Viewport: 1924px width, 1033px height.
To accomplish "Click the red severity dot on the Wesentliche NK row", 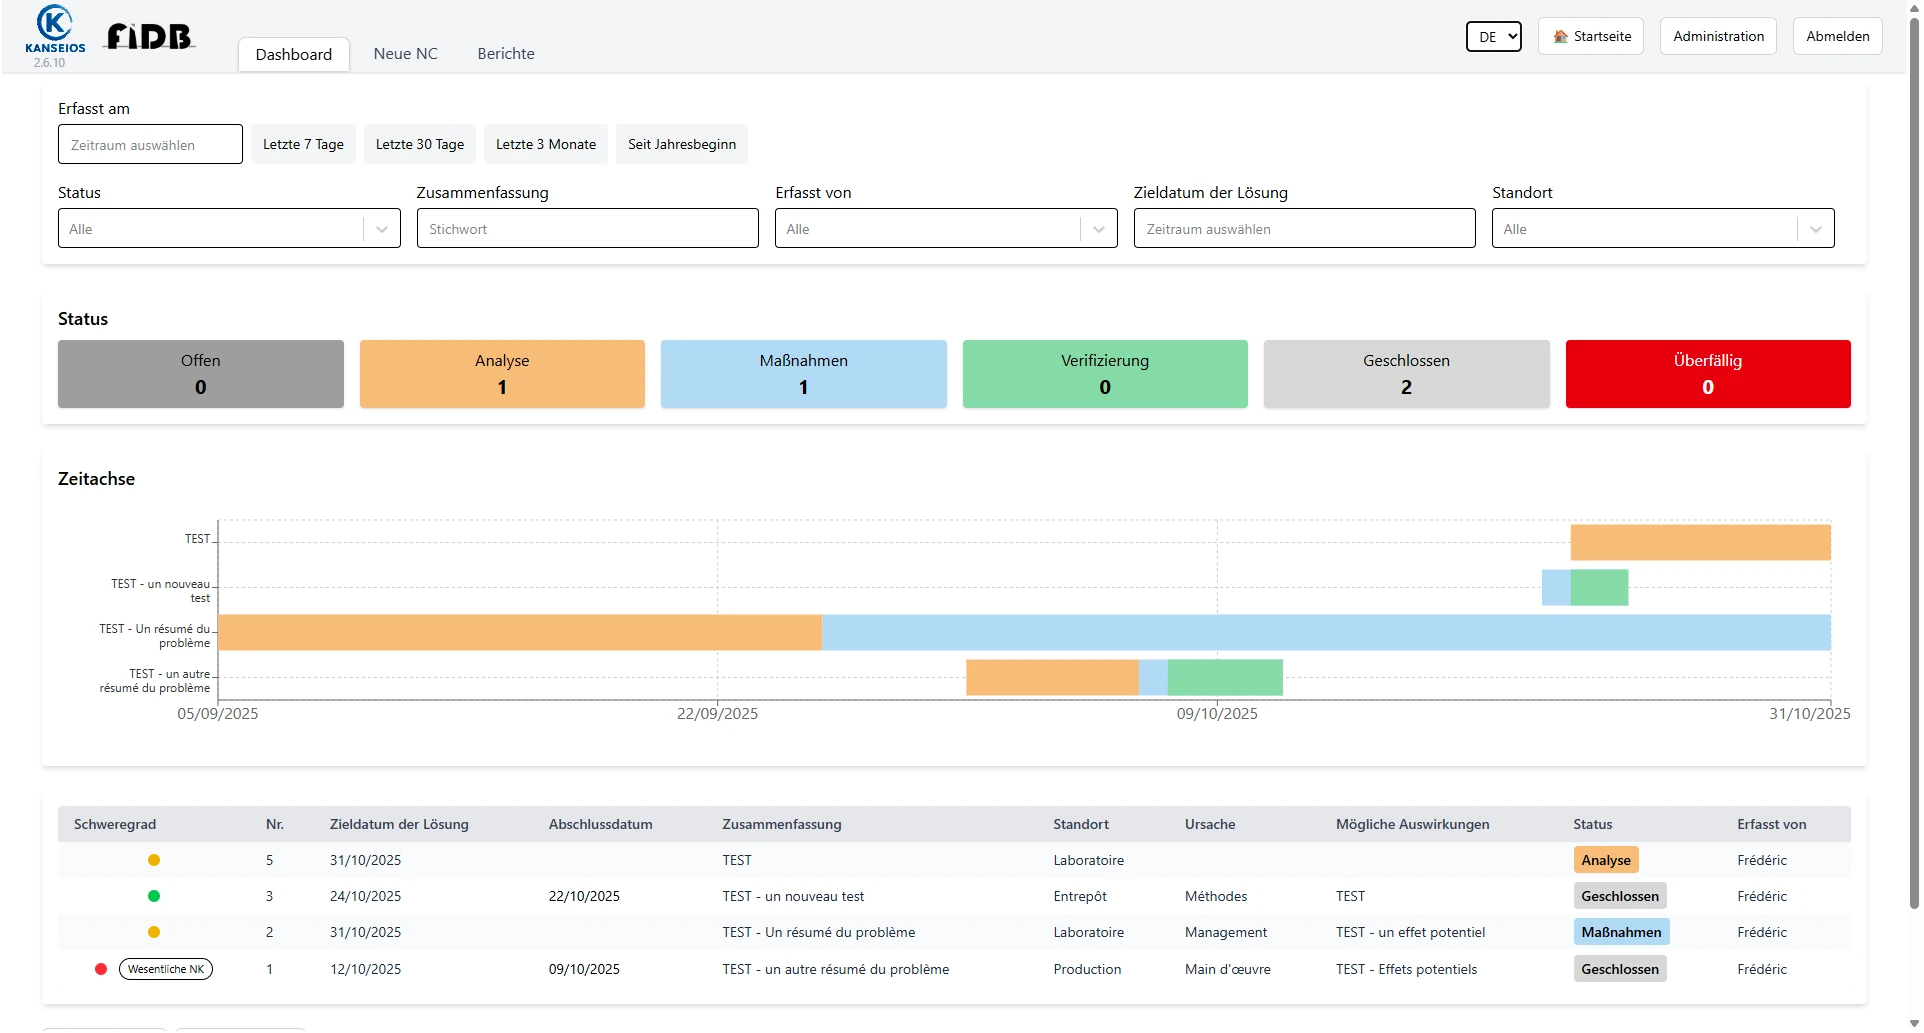I will click(100, 969).
